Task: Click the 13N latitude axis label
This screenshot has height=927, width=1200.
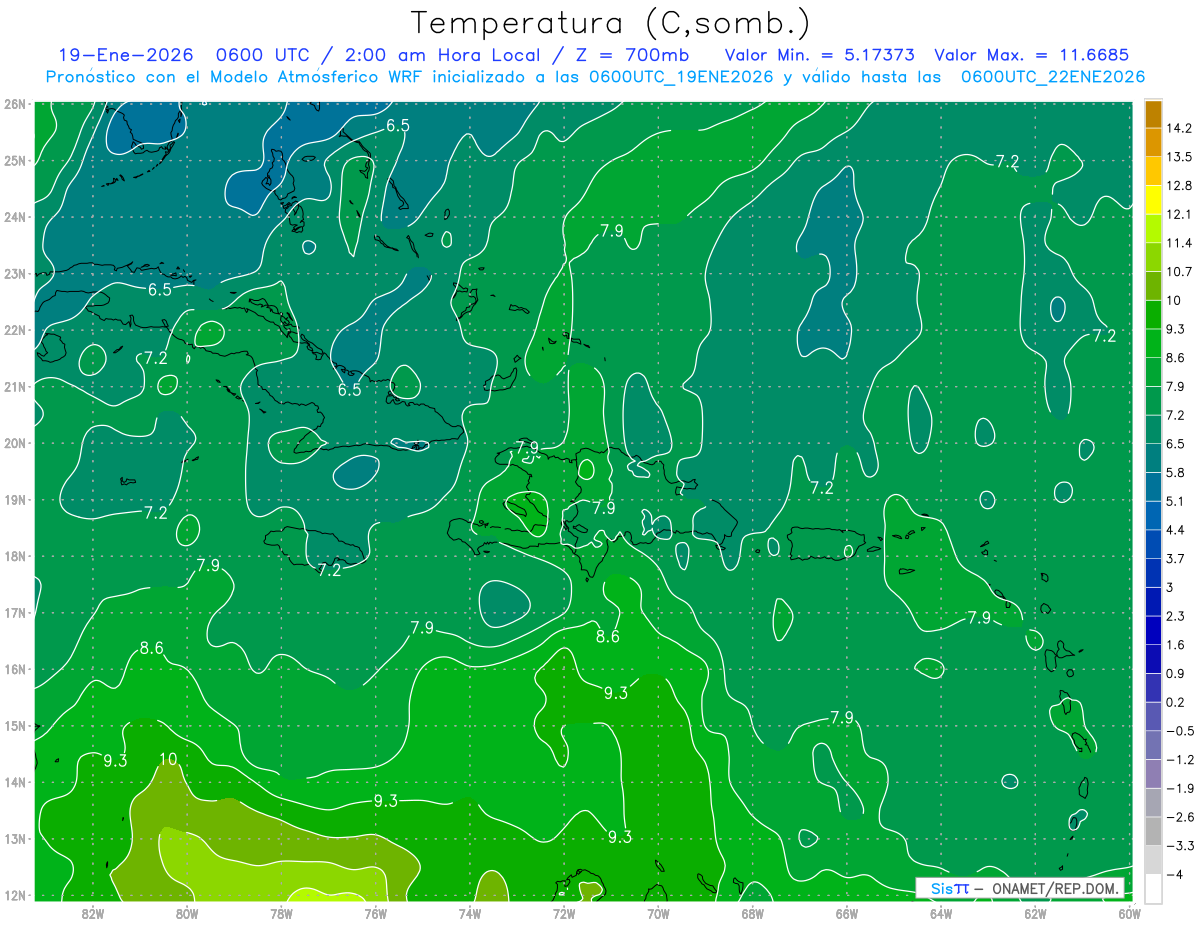Action: 14,838
